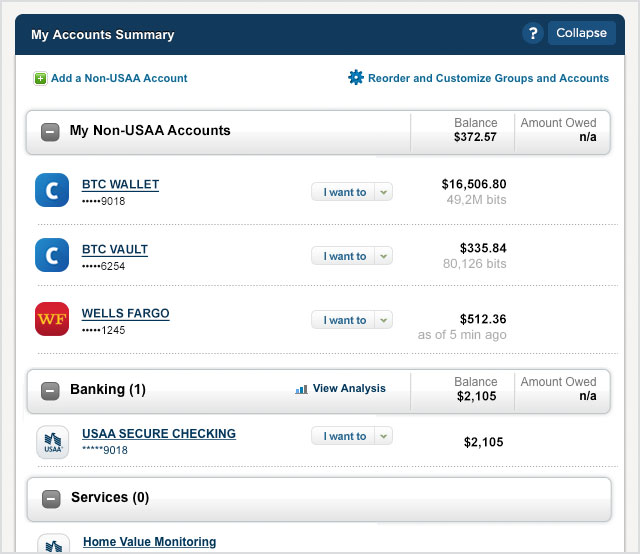
Task: Click the Collapse button in header
Action: (581, 33)
